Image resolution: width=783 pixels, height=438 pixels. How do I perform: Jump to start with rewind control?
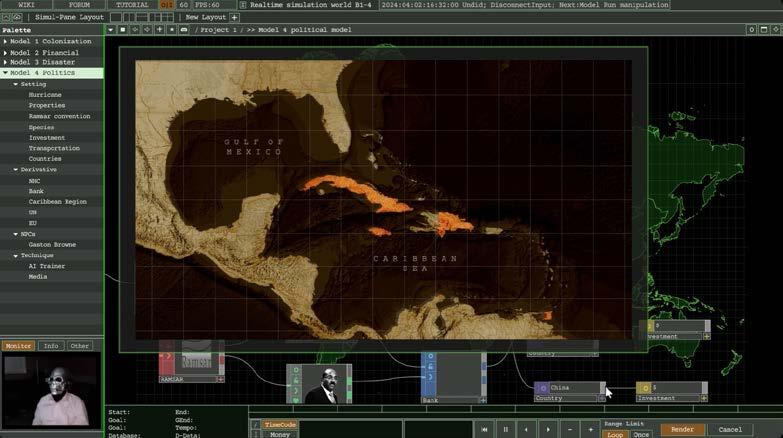[484, 430]
